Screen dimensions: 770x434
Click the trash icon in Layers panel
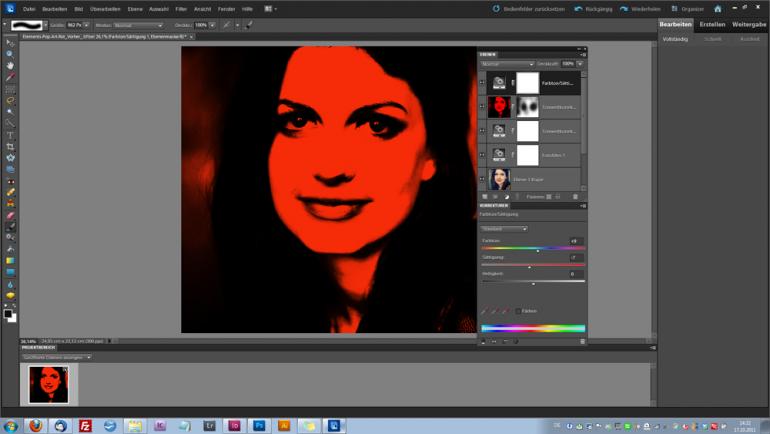pyautogui.click(x=576, y=197)
